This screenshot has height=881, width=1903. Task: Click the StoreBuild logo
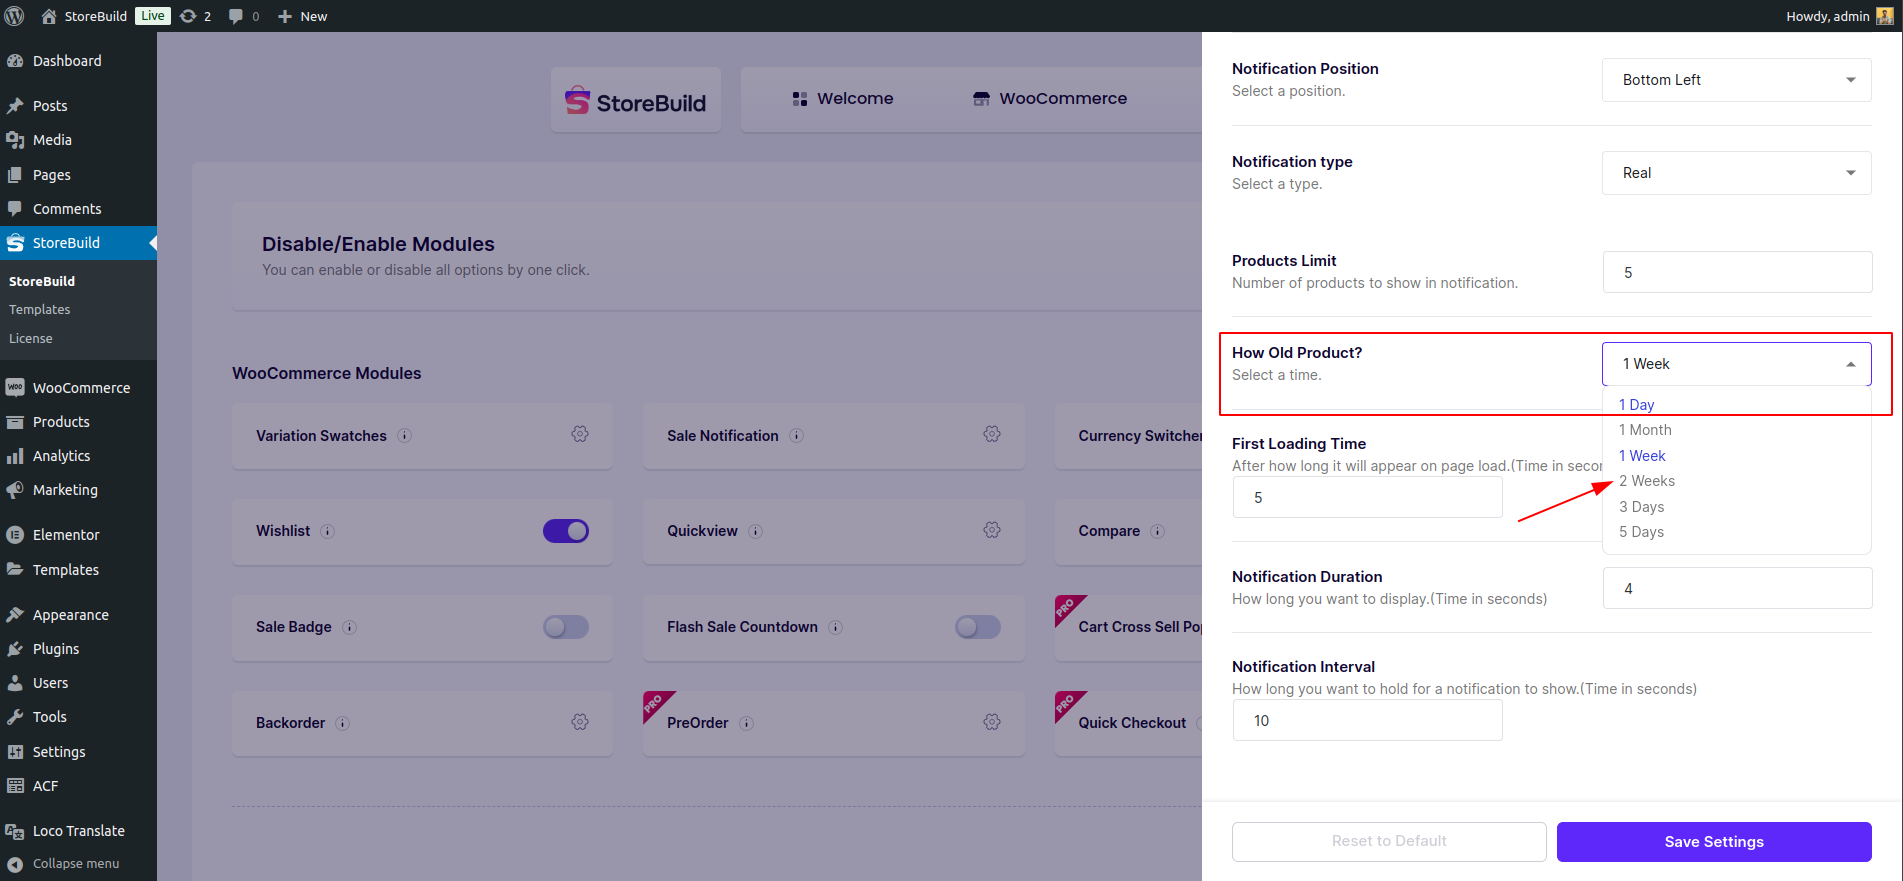(x=636, y=101)
